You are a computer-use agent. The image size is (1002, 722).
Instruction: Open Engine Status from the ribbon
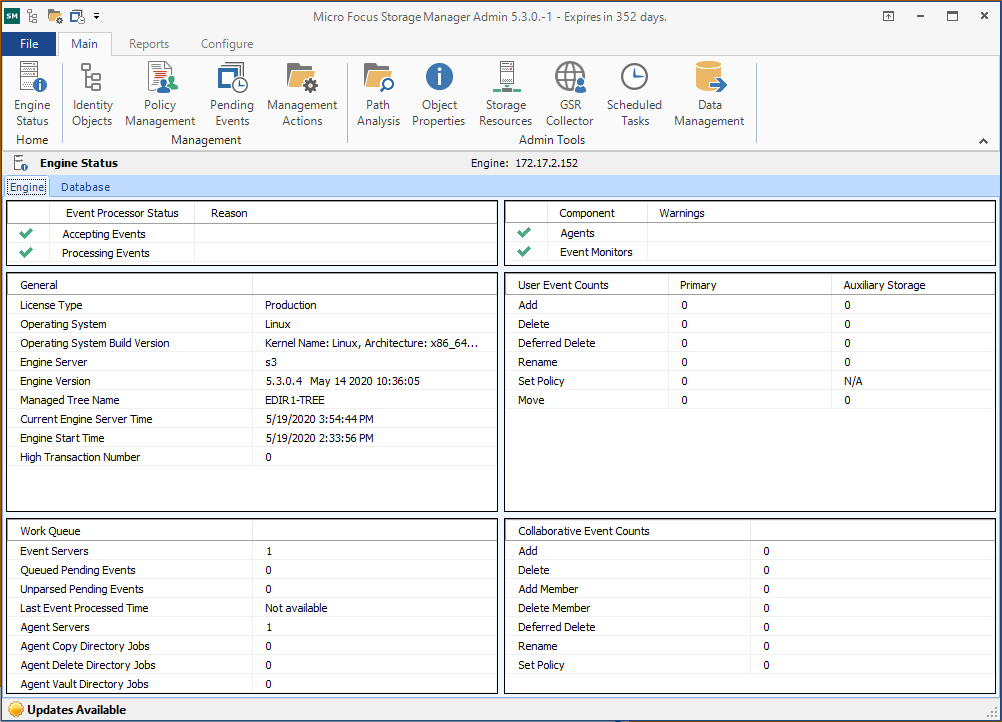click(x=32, y=94)
